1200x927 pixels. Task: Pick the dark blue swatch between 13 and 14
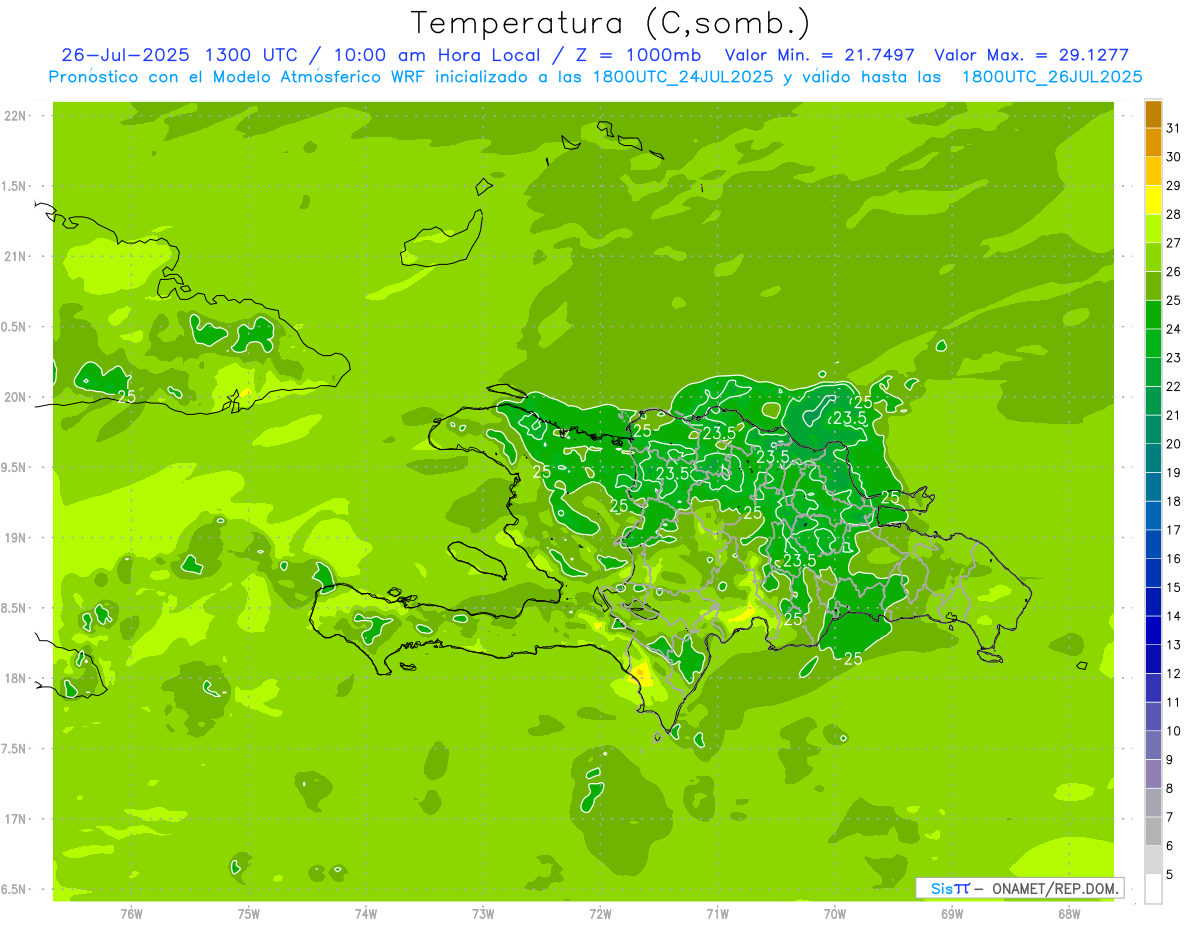tap(1153, 631)
